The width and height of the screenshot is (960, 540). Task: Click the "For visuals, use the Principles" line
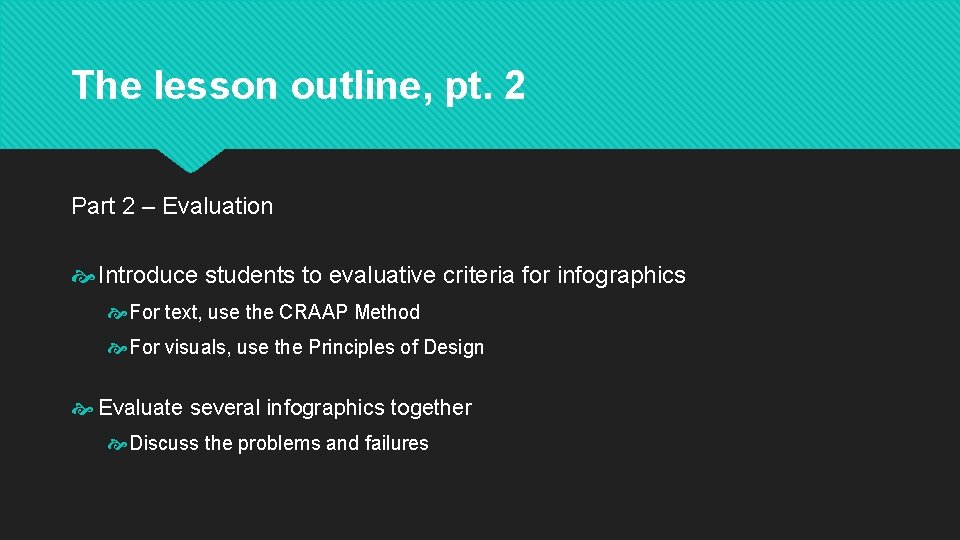click(x=307, y=347)
